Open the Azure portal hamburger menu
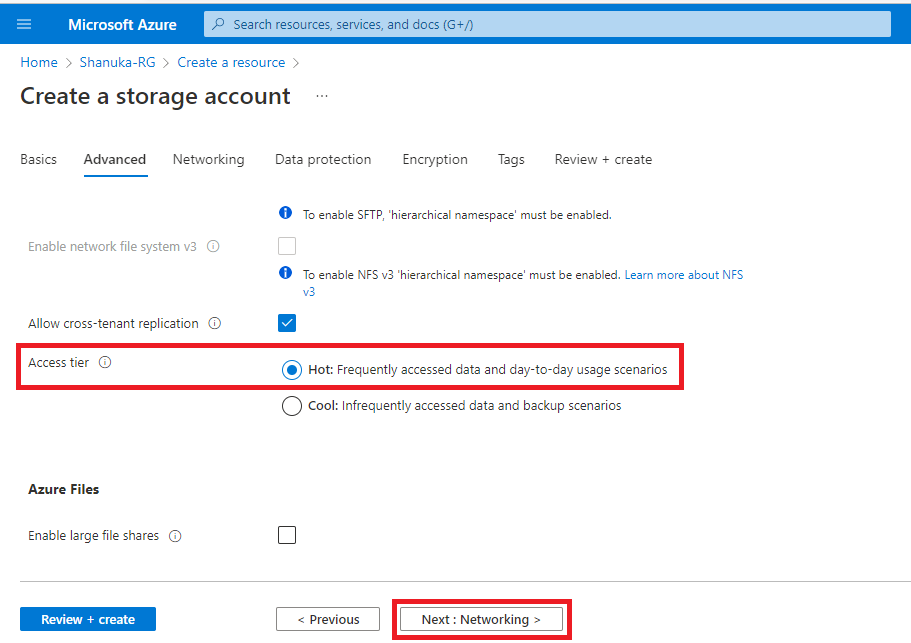The height and width of the screenshot is (643, 911). click(x=24, y=24)
